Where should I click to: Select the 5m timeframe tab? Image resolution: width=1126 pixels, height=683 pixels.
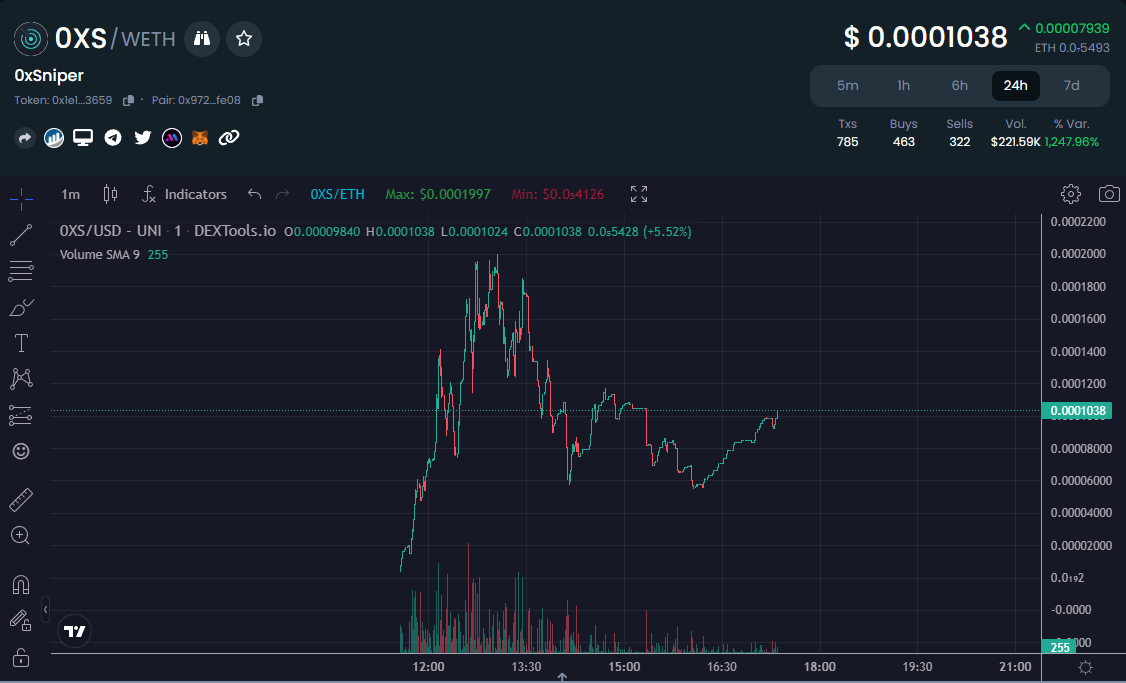point(847,85)
